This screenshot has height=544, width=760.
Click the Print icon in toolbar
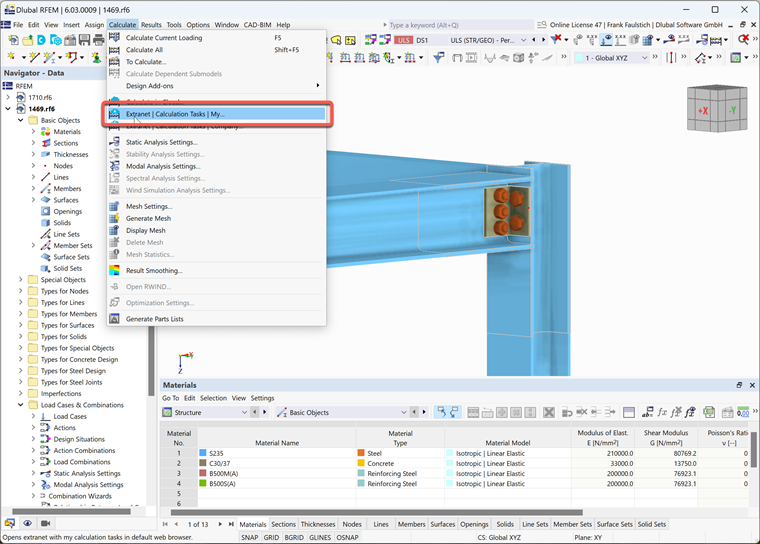click(99, 40)
